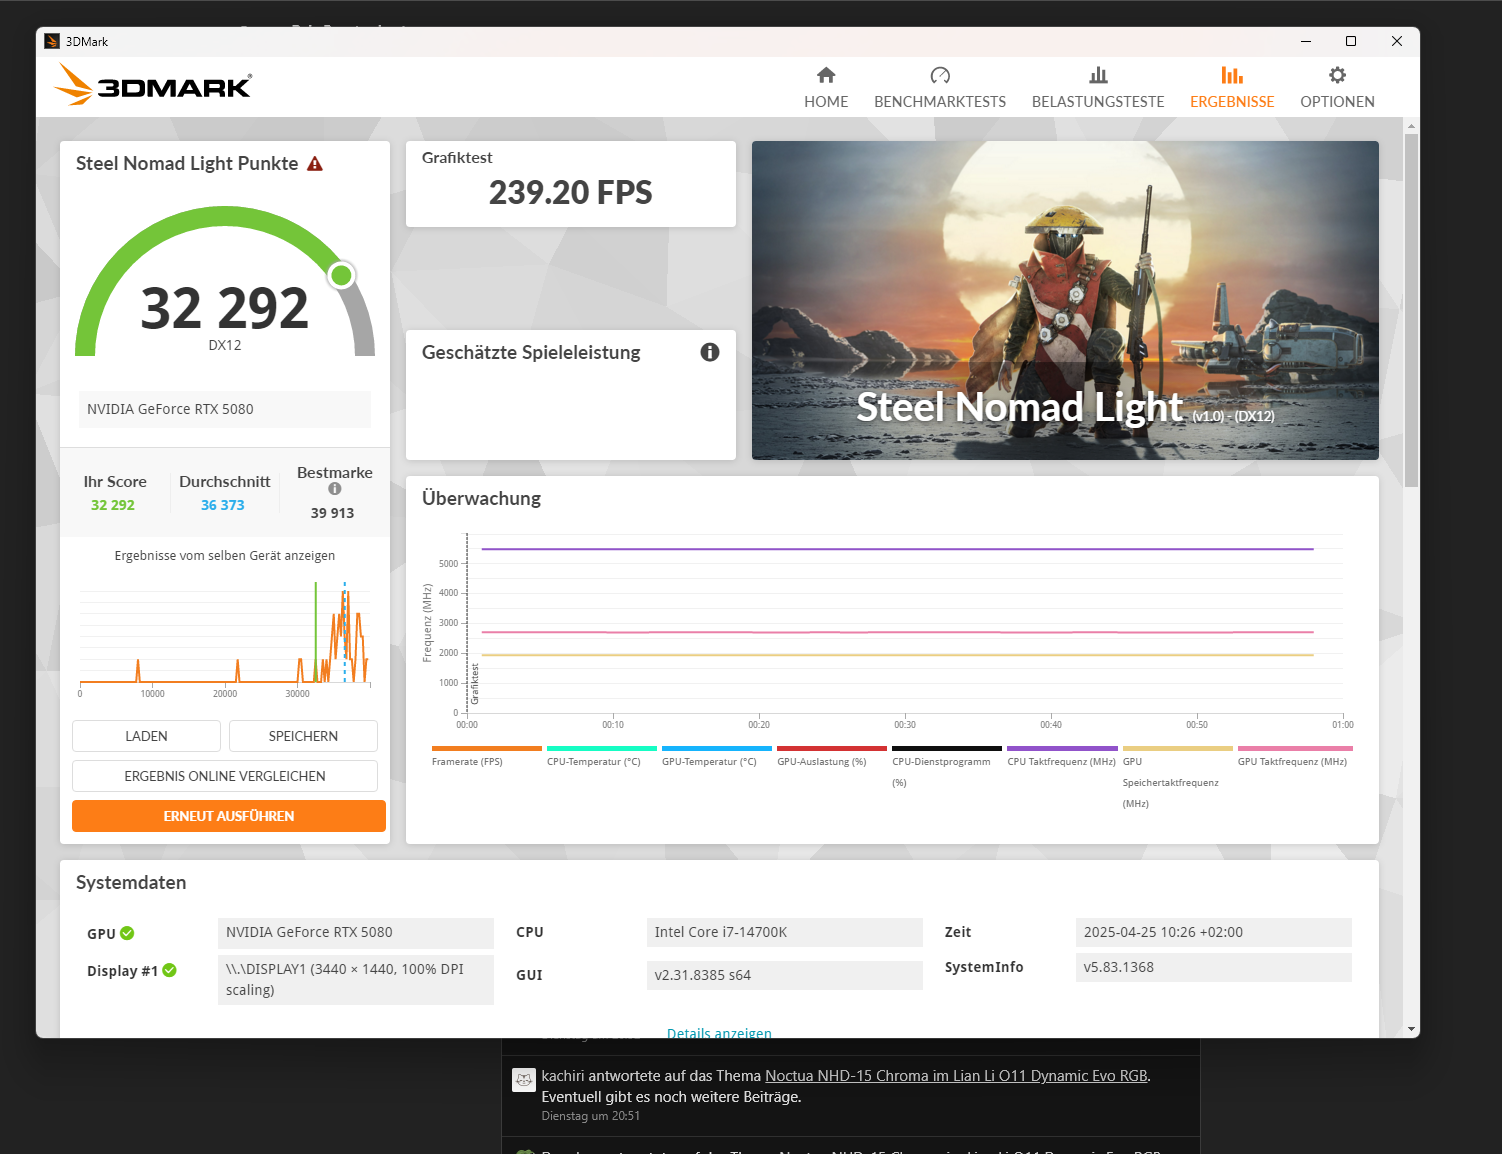Click the SystemInfo value v5.83.1368

(x=1213, y=967)
